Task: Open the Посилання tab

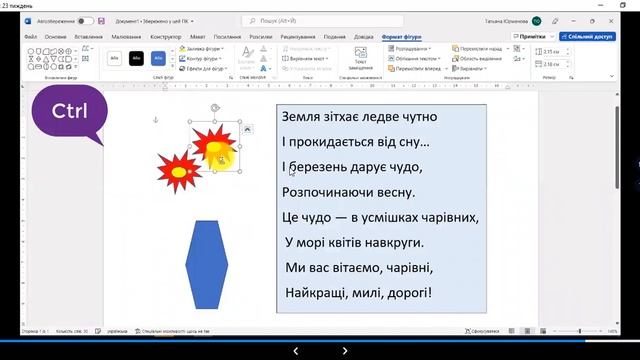Action: (227, 37)
